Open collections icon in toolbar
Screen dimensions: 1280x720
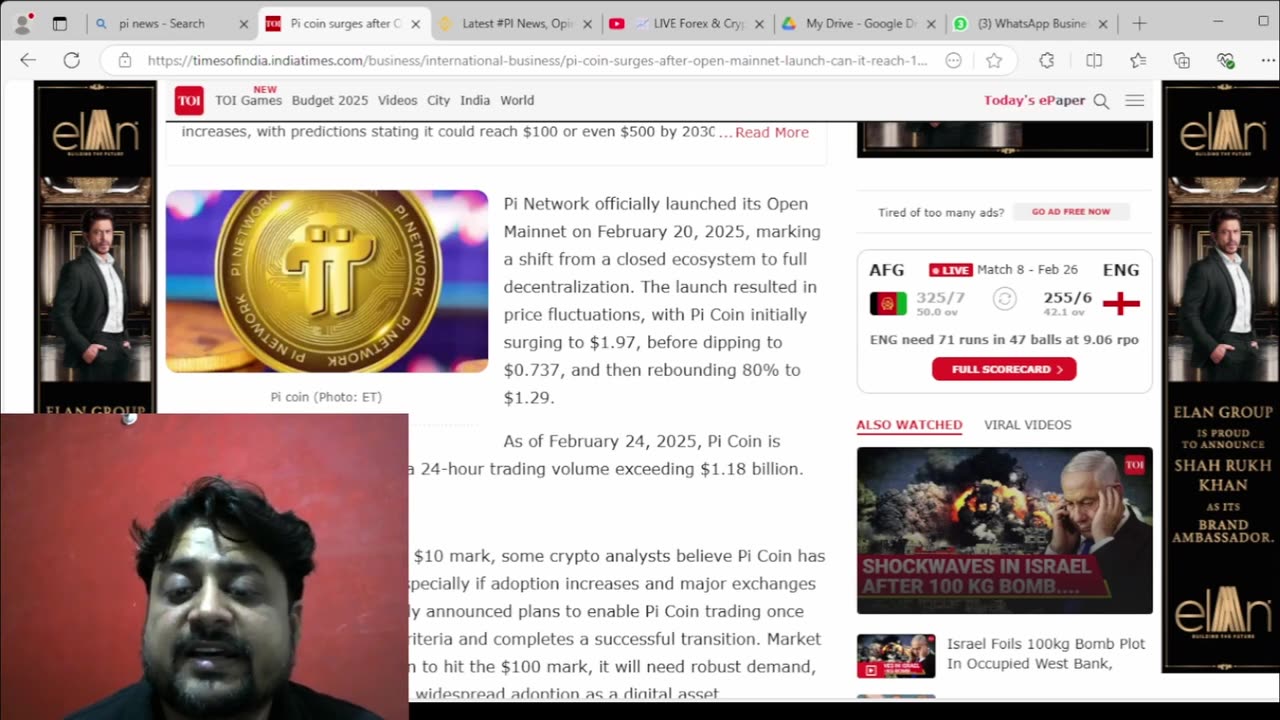pyautogui.click(x=1182, y=61)
